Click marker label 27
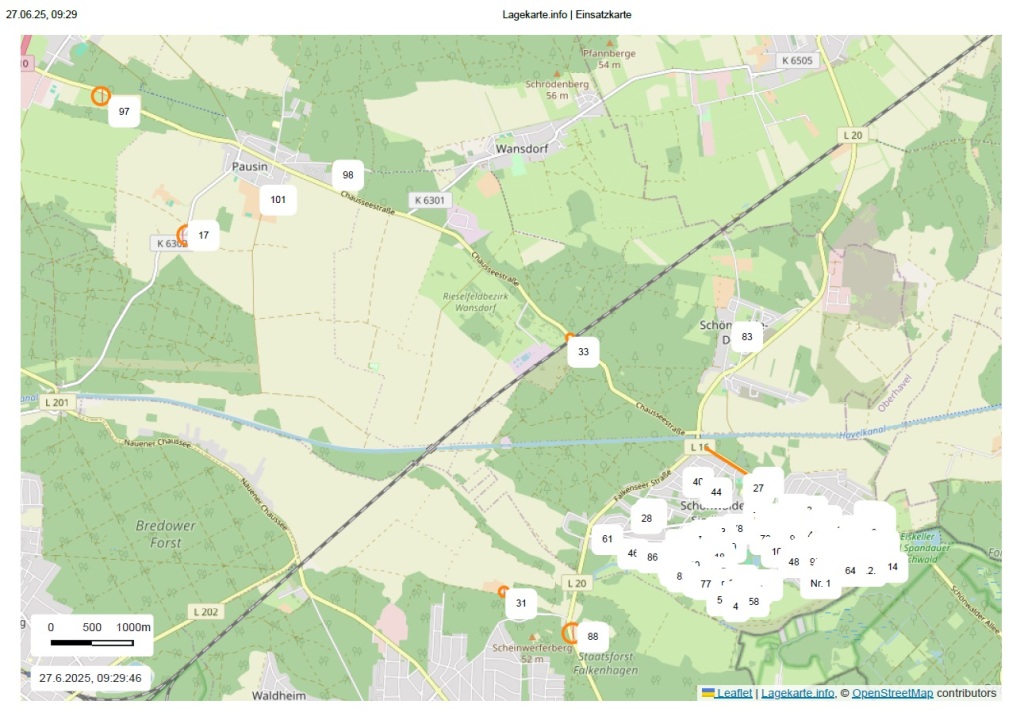The image size is (1024, 716). tap(758, 488)
